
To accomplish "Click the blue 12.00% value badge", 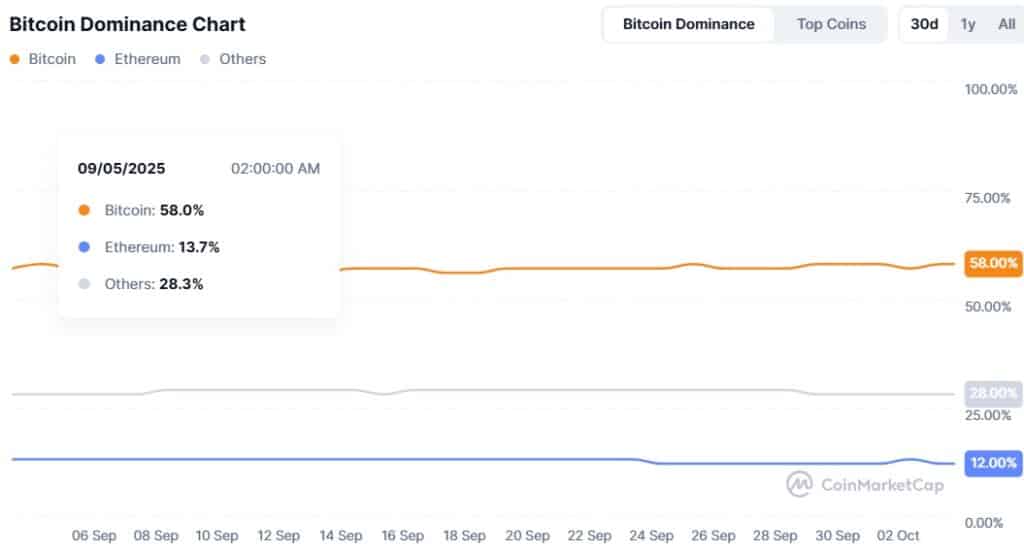I will (993, 463).
